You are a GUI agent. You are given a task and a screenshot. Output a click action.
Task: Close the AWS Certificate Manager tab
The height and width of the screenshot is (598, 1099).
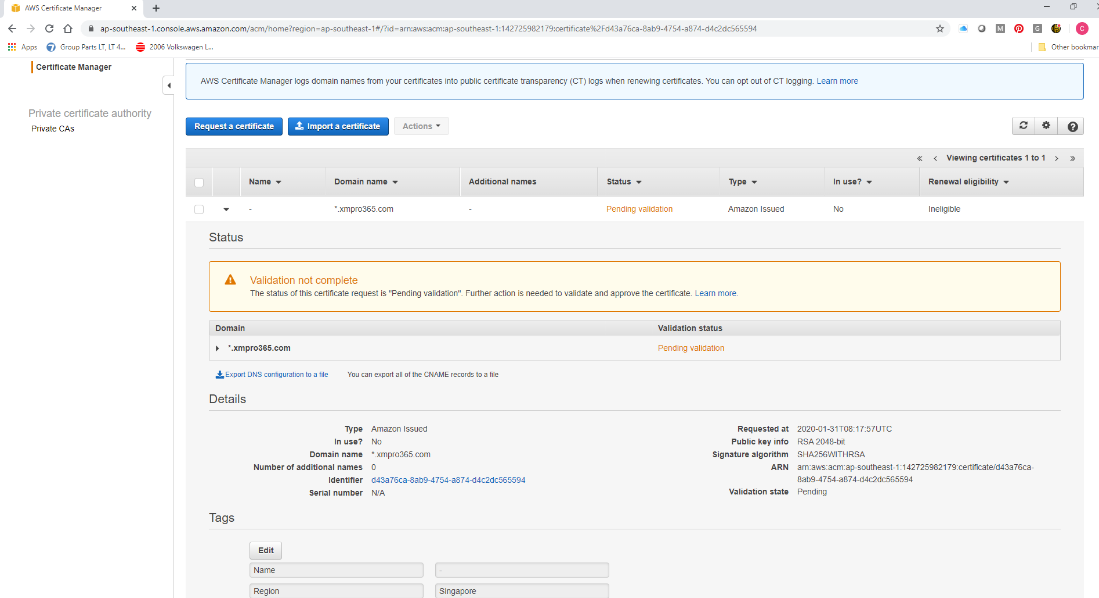[x=134, y=8]
